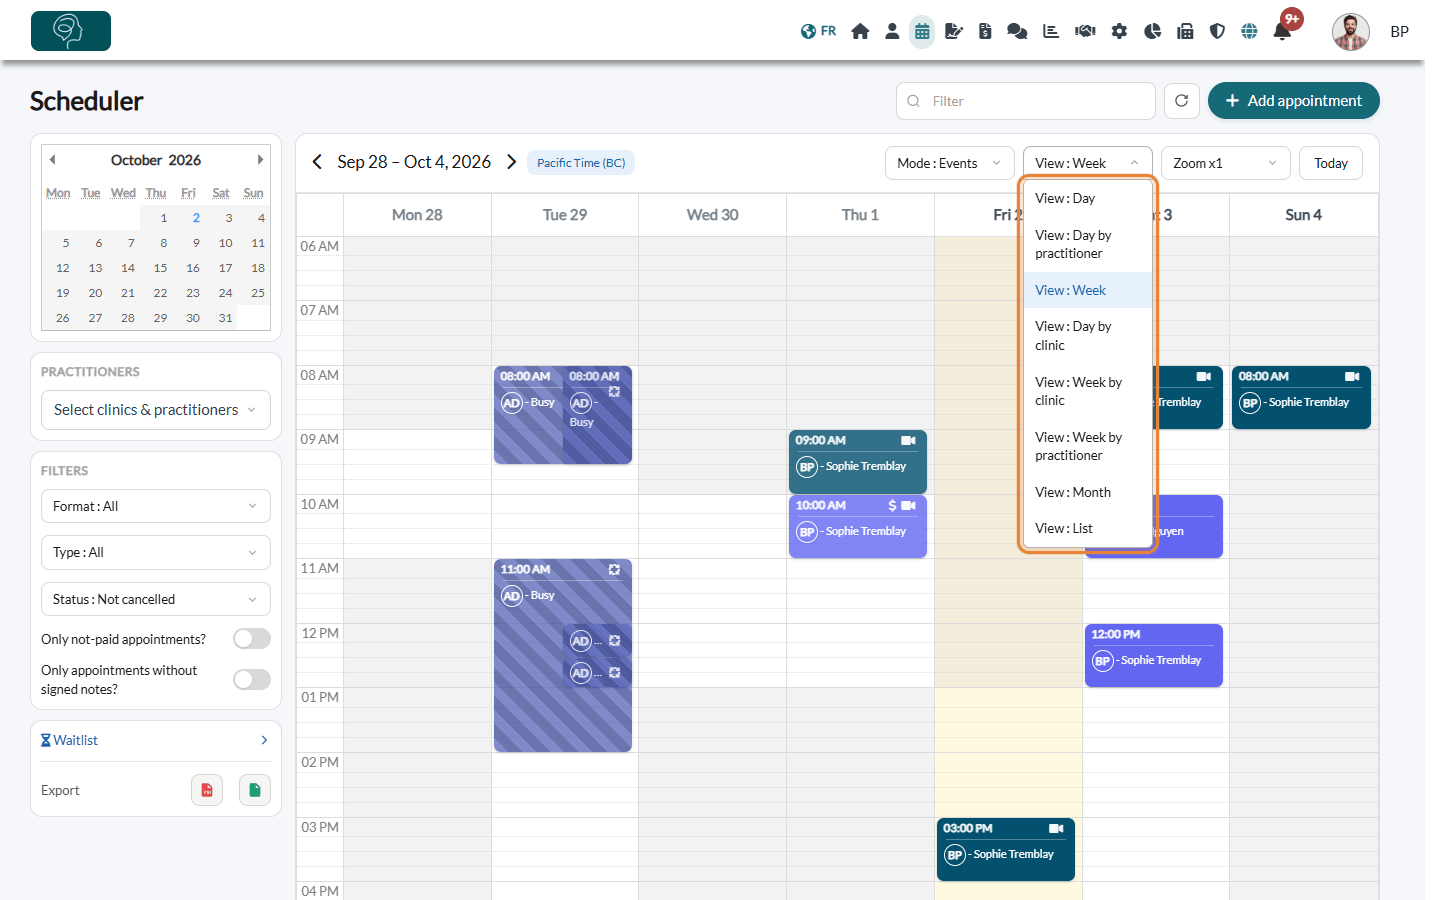Select View: Week option
The image size is (1440, 900).
[1087, 290]
